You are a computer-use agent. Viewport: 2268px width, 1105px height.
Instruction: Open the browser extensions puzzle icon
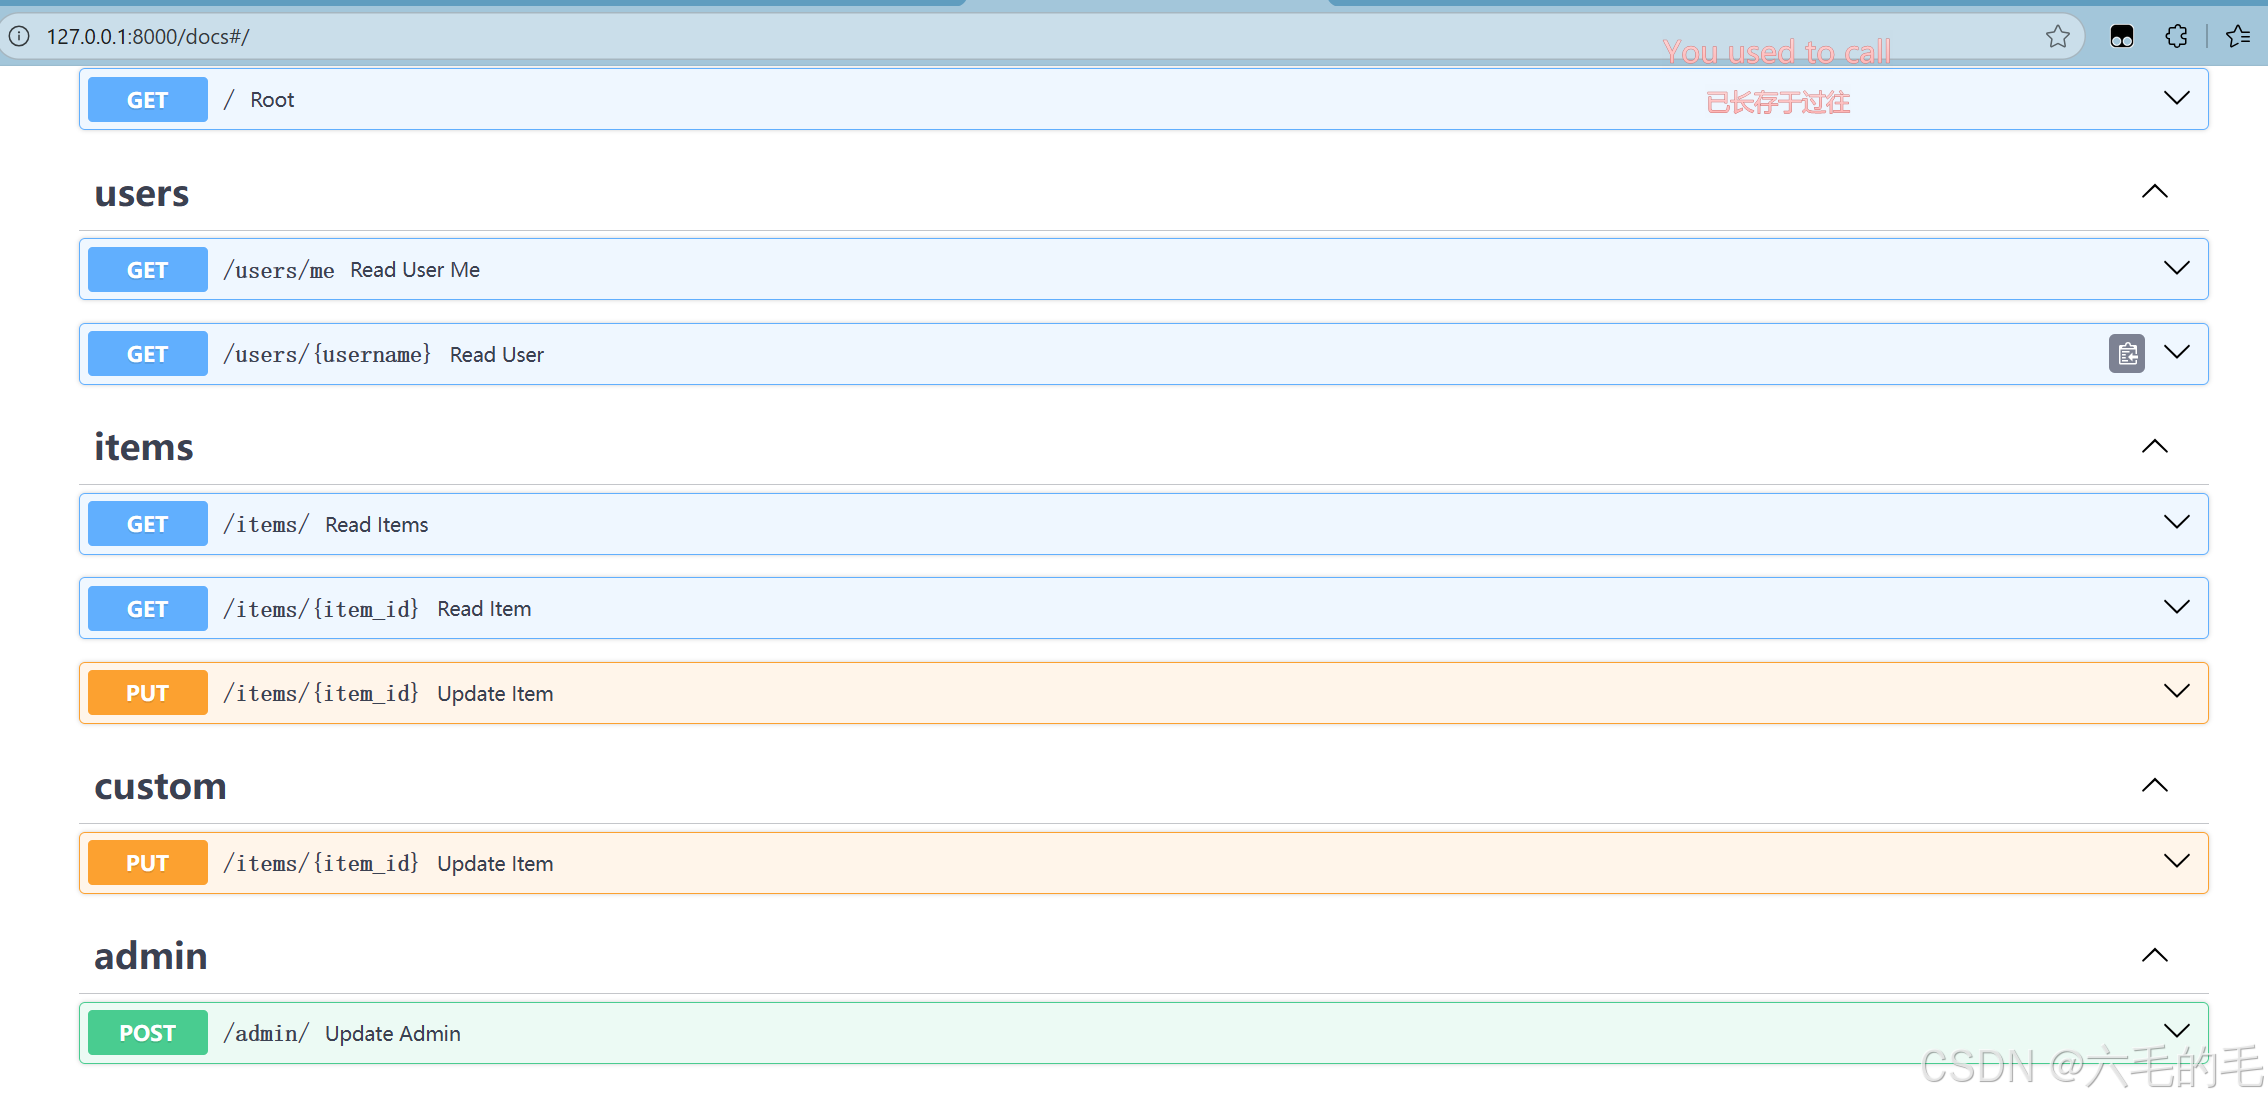click(2176, 37)
